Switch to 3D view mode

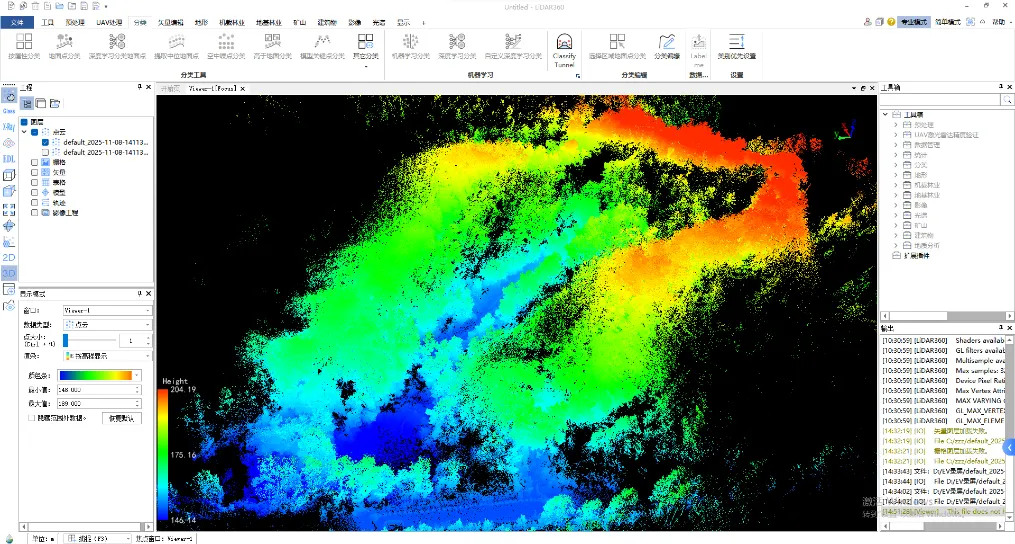pos(8,273)
